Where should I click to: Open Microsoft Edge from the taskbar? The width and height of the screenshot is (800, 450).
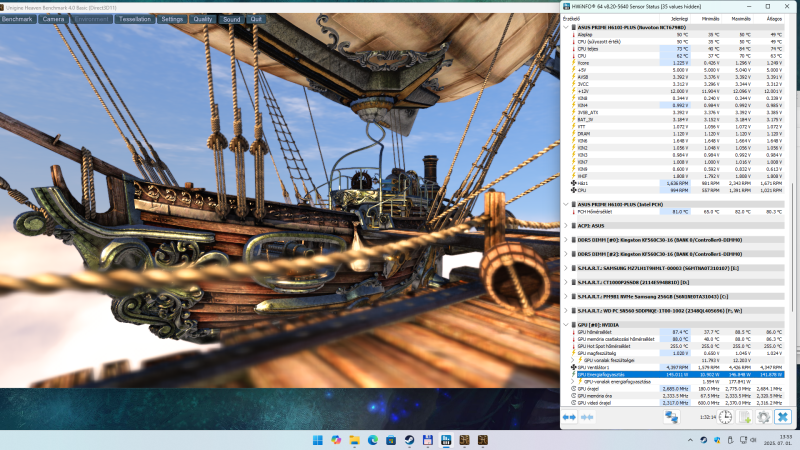pos(372,440)
